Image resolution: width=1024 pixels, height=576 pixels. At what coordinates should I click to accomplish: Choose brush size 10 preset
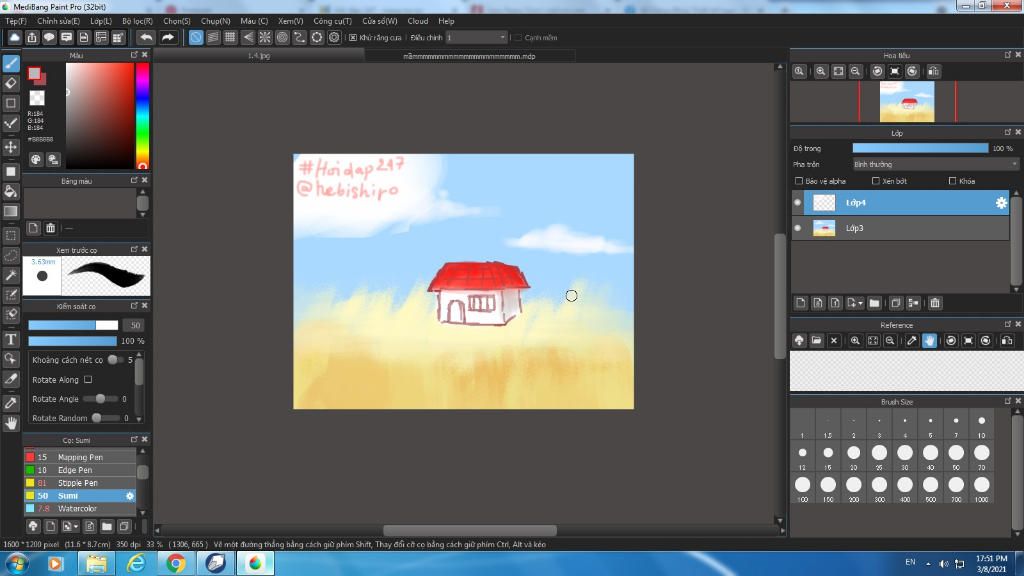point(982,425)
